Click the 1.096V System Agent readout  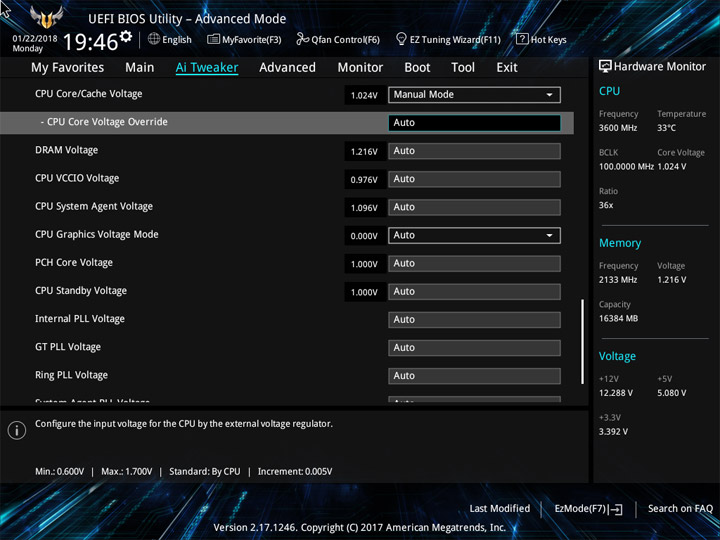364,208
